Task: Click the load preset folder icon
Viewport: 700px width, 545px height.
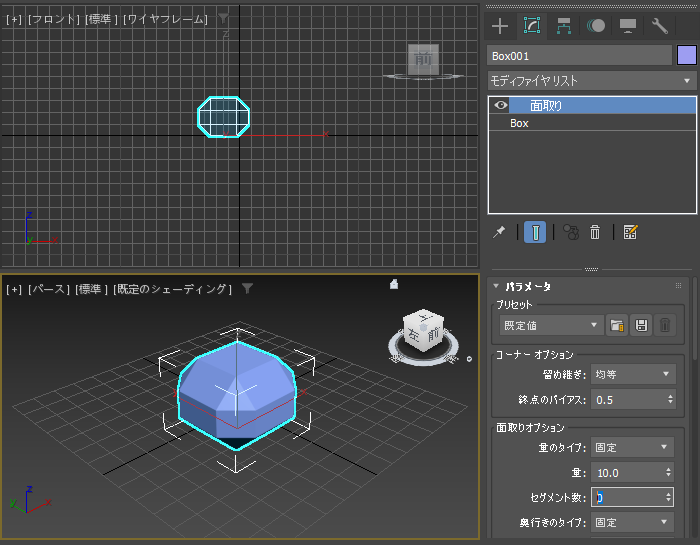Action: click(x=617, y=325)
